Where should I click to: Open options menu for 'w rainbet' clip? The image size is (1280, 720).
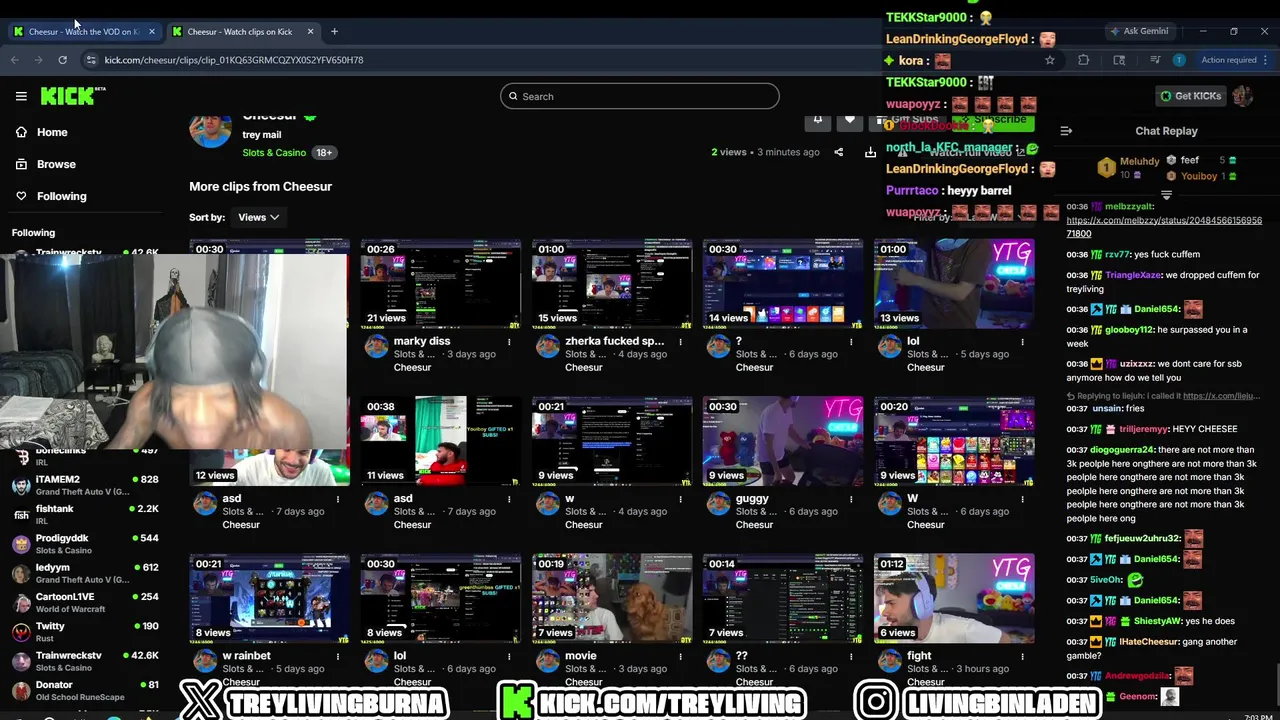338,656
